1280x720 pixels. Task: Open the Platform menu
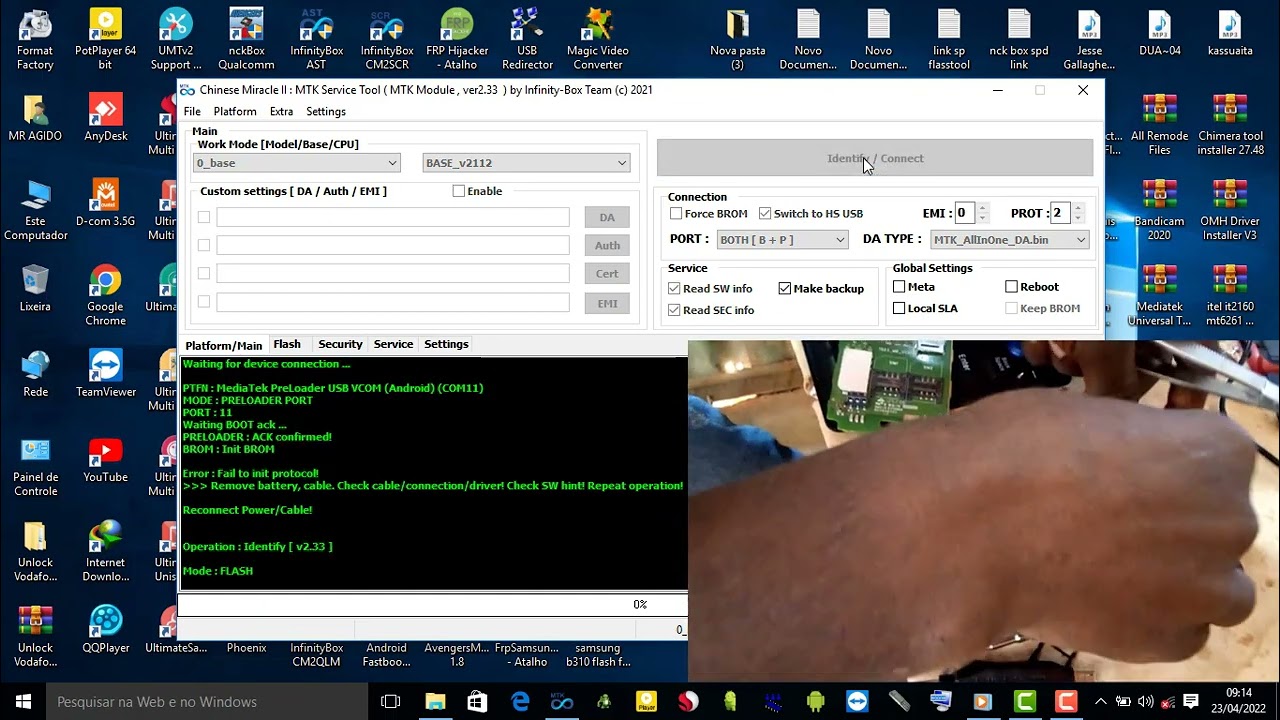[x=235, y=112]
